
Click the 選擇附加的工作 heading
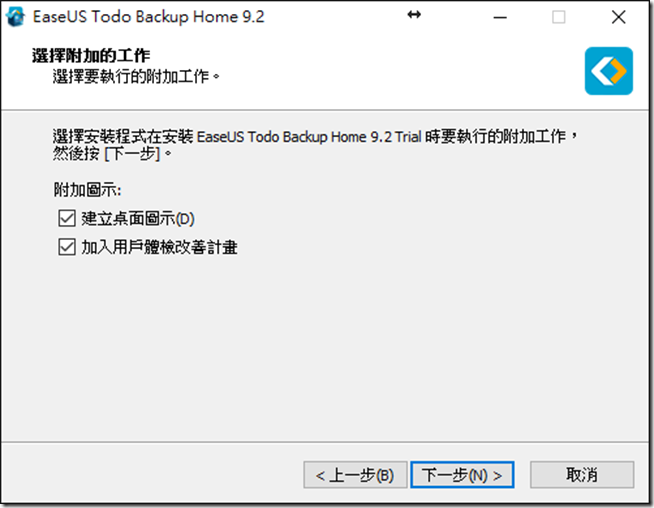[91, 55]
